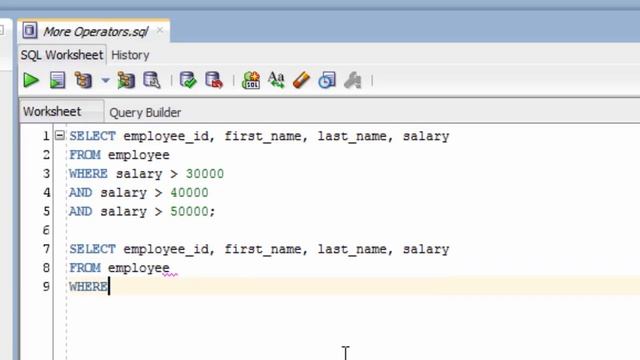Click the Autotrace icon

(126, 80)
